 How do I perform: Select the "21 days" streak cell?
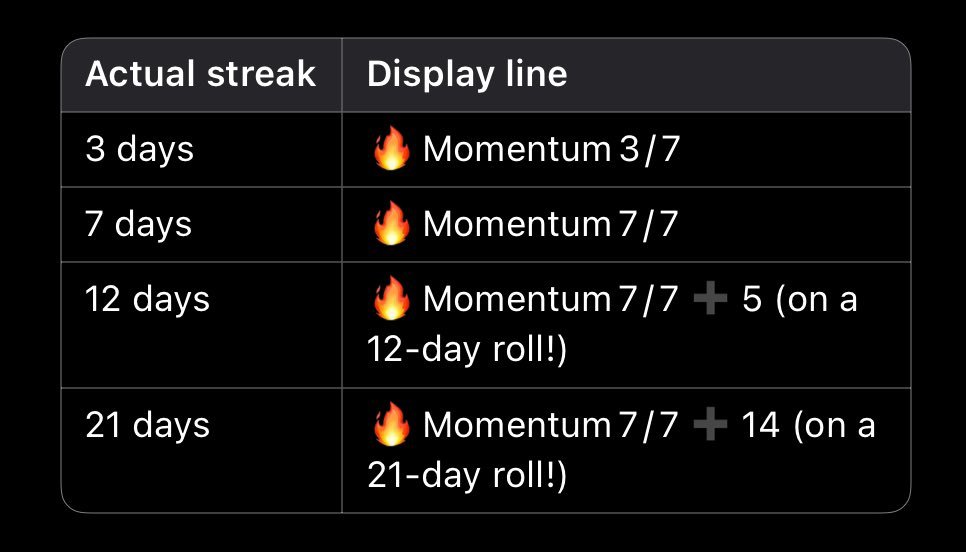(x=147, y=425)
